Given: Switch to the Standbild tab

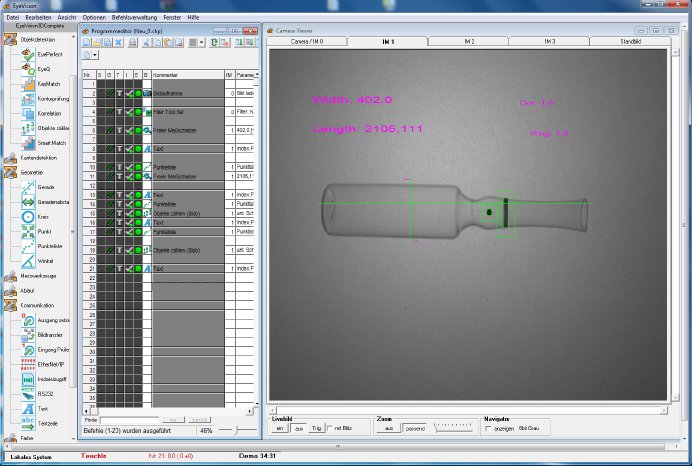Looking at the screenshot, I should point(630,41).
